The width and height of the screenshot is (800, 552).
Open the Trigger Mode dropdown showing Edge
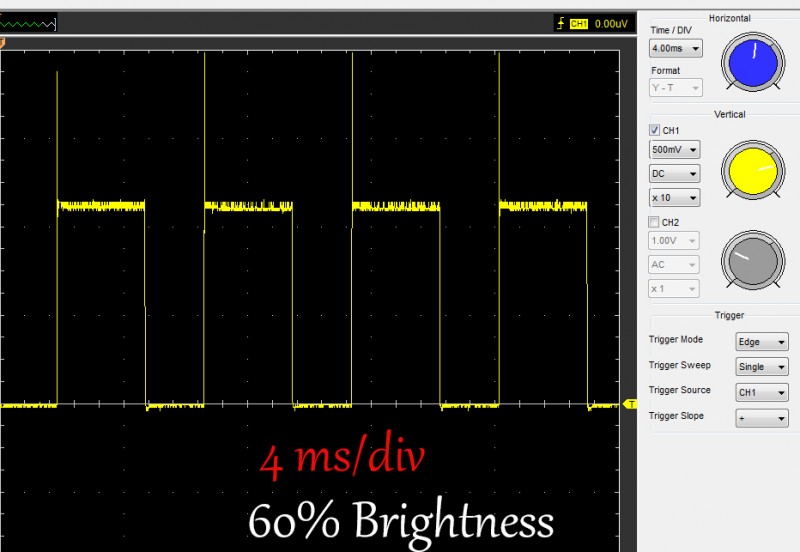point(762,342)
